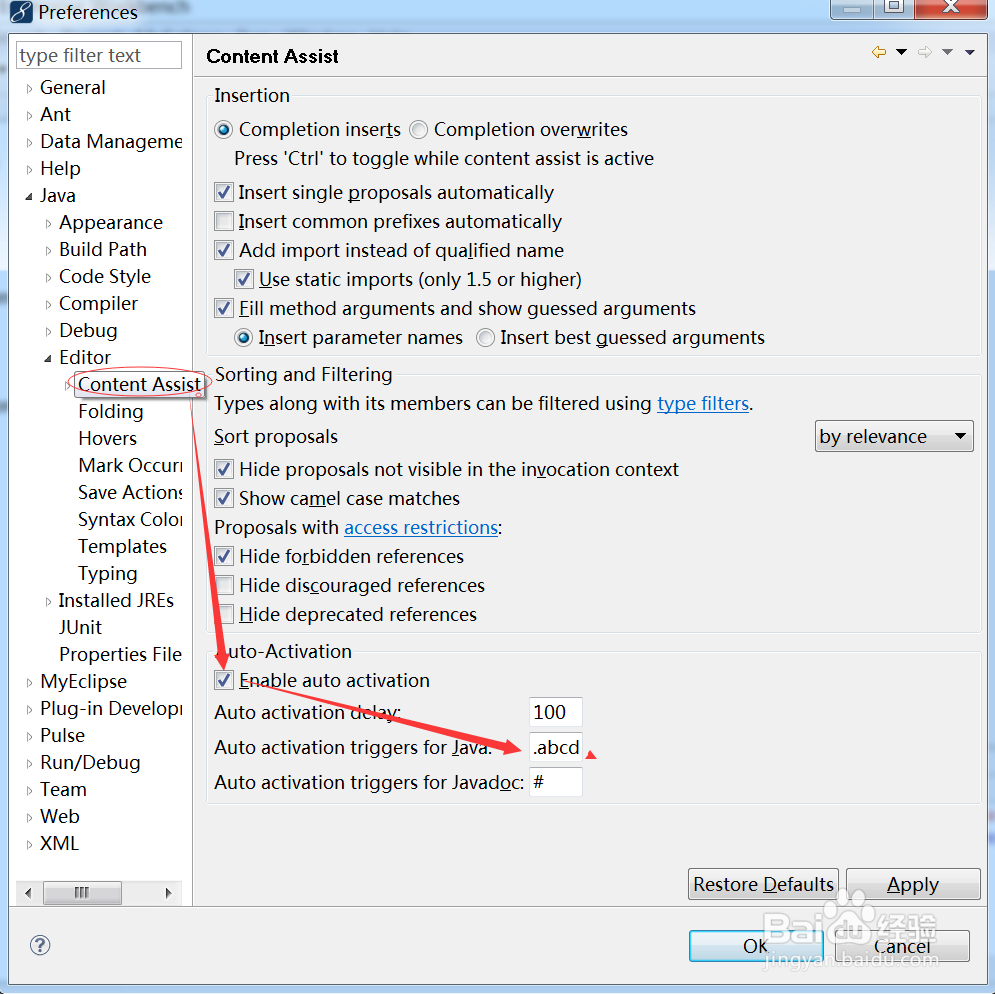Expand the MyEclipse tree node
The image size is (995, 994).
[29, 682]
